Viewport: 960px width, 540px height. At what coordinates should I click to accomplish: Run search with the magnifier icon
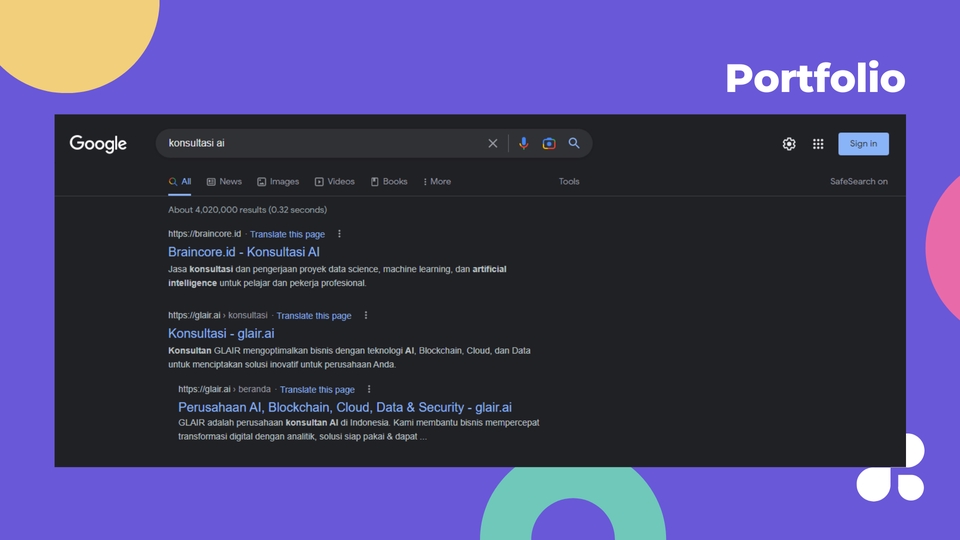pos(574,143)
